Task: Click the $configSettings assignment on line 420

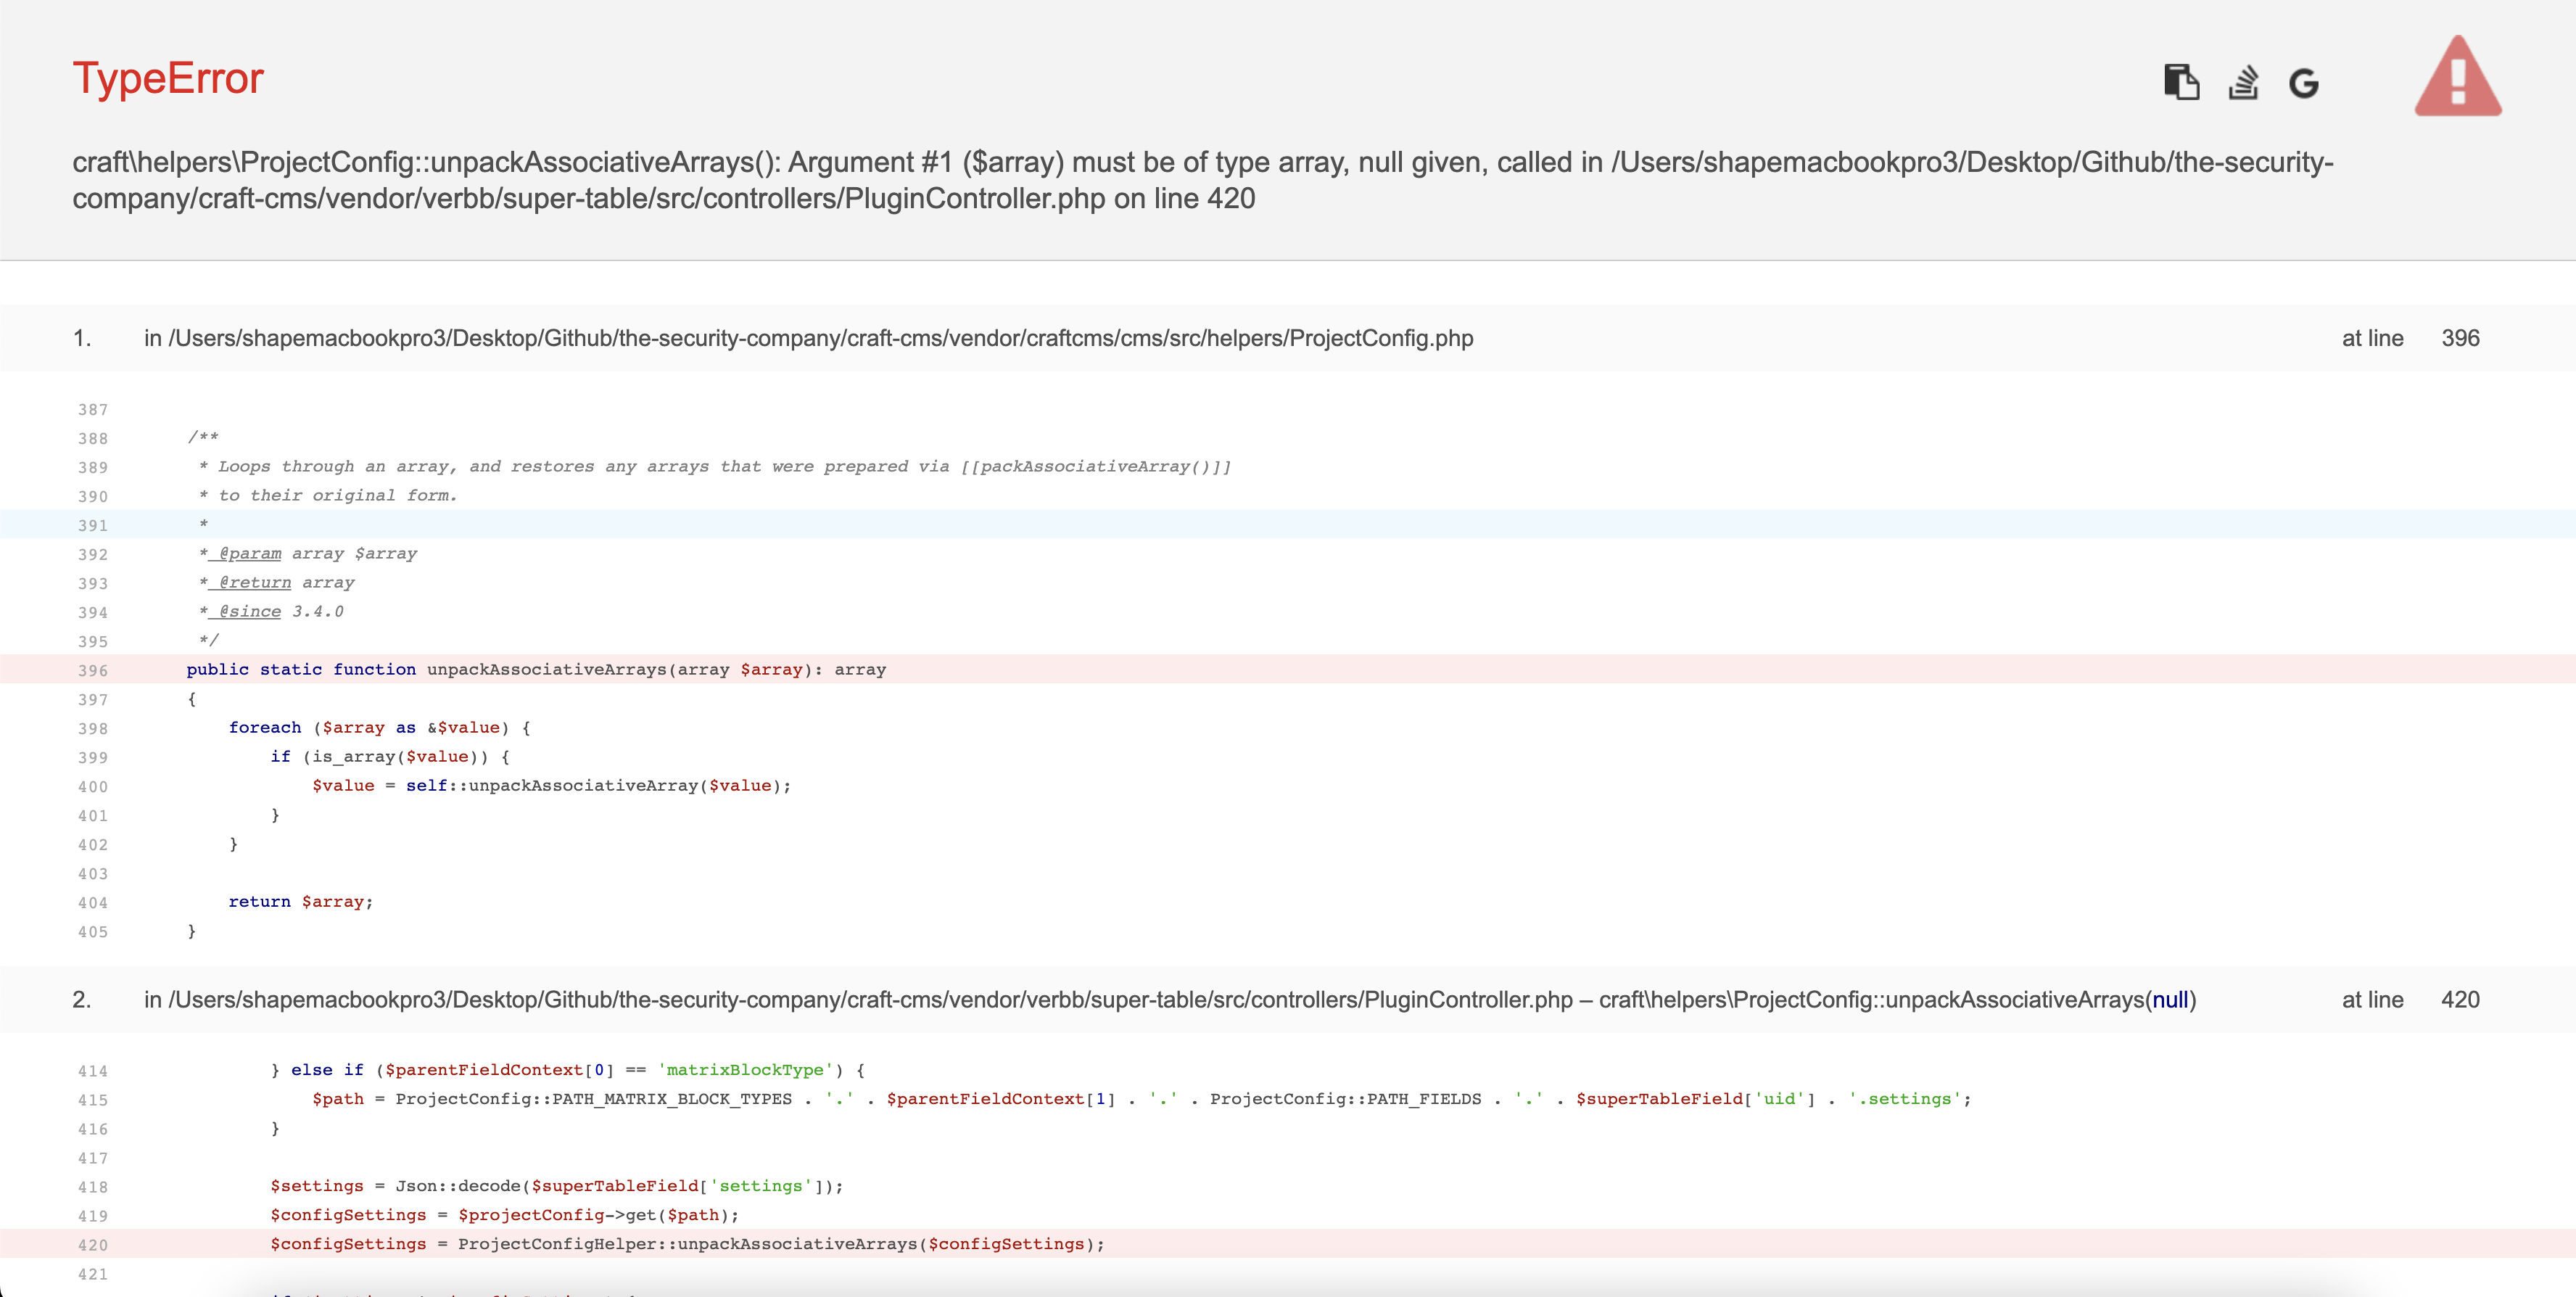Action: click(x=686, y=1244)
